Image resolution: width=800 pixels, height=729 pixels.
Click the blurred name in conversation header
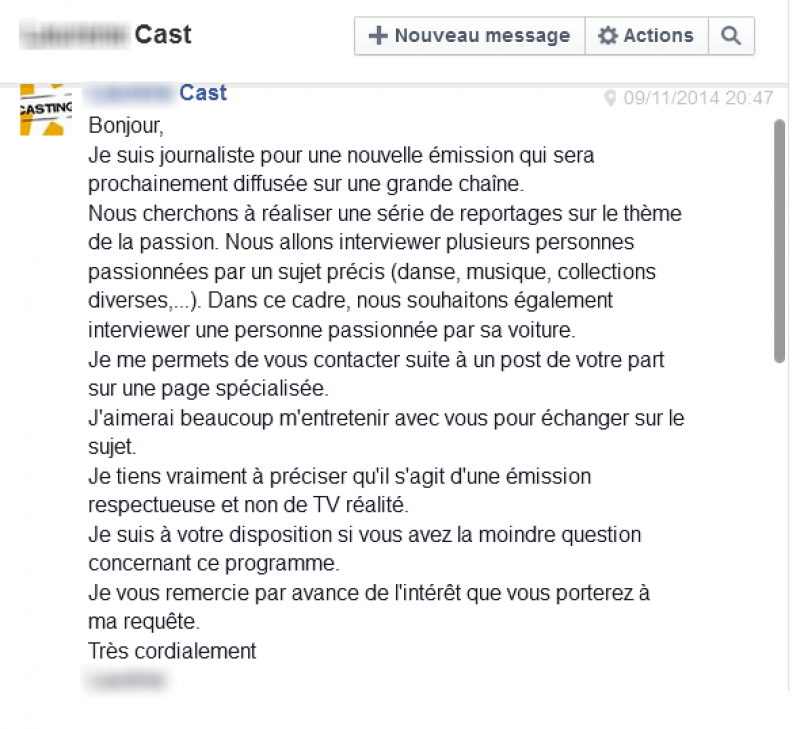74,35
